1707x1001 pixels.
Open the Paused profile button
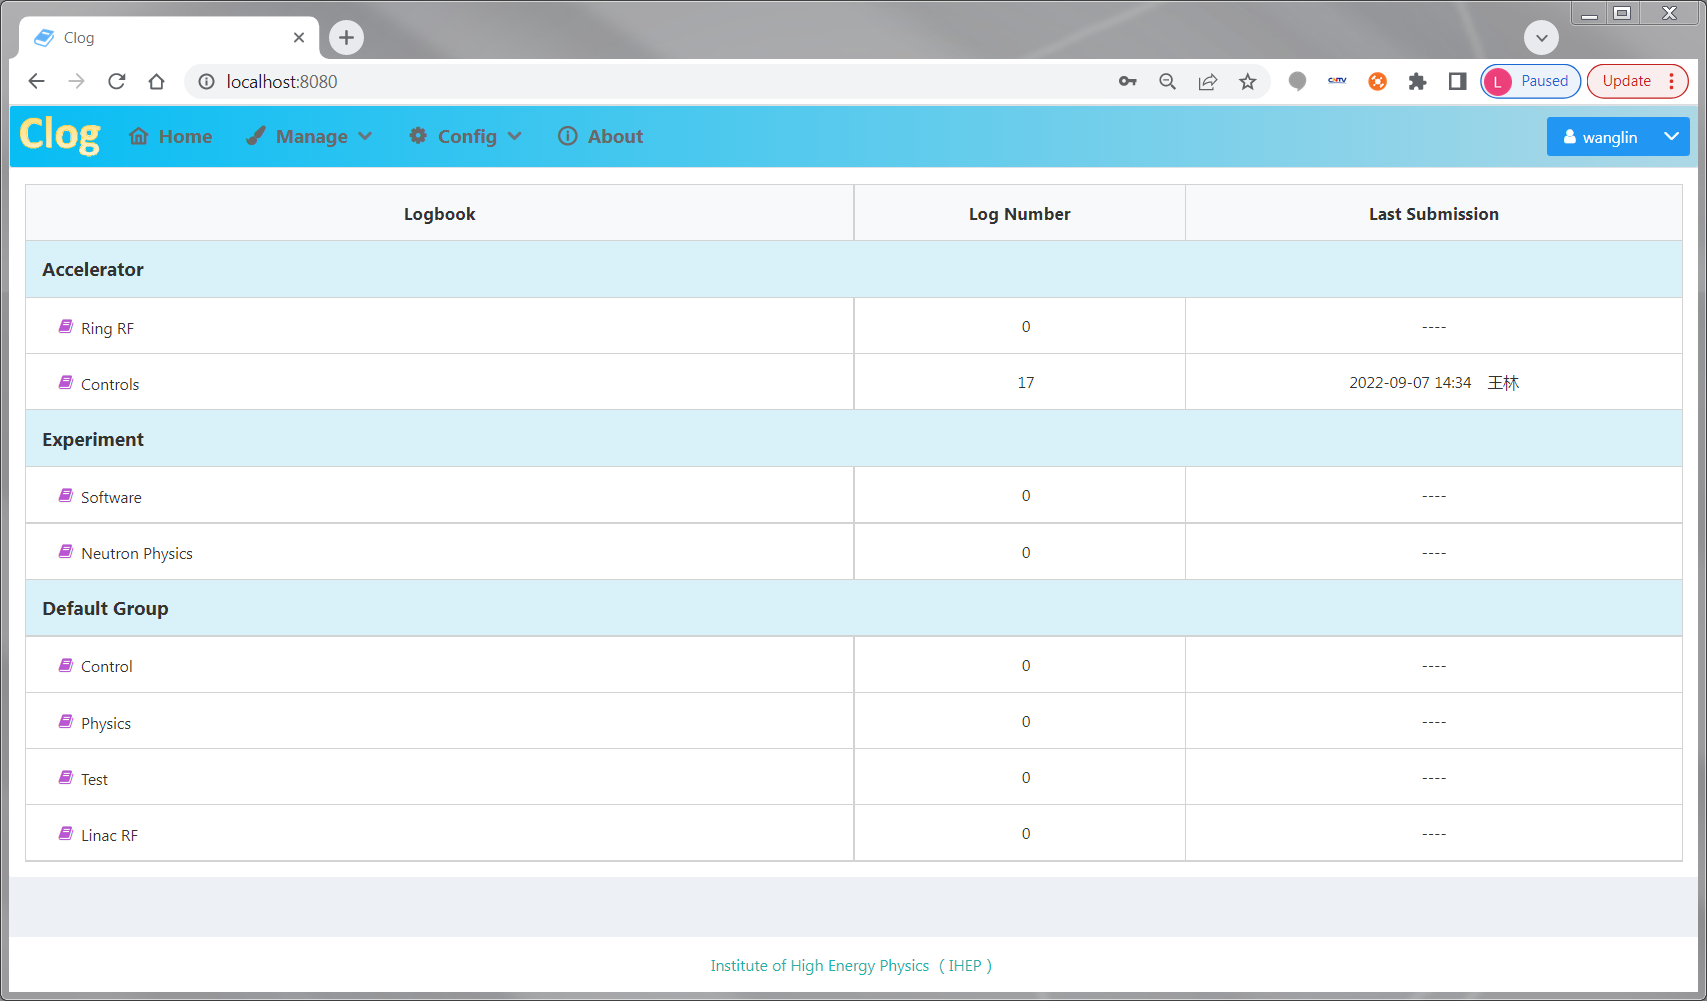click(x=1530, y=81)
